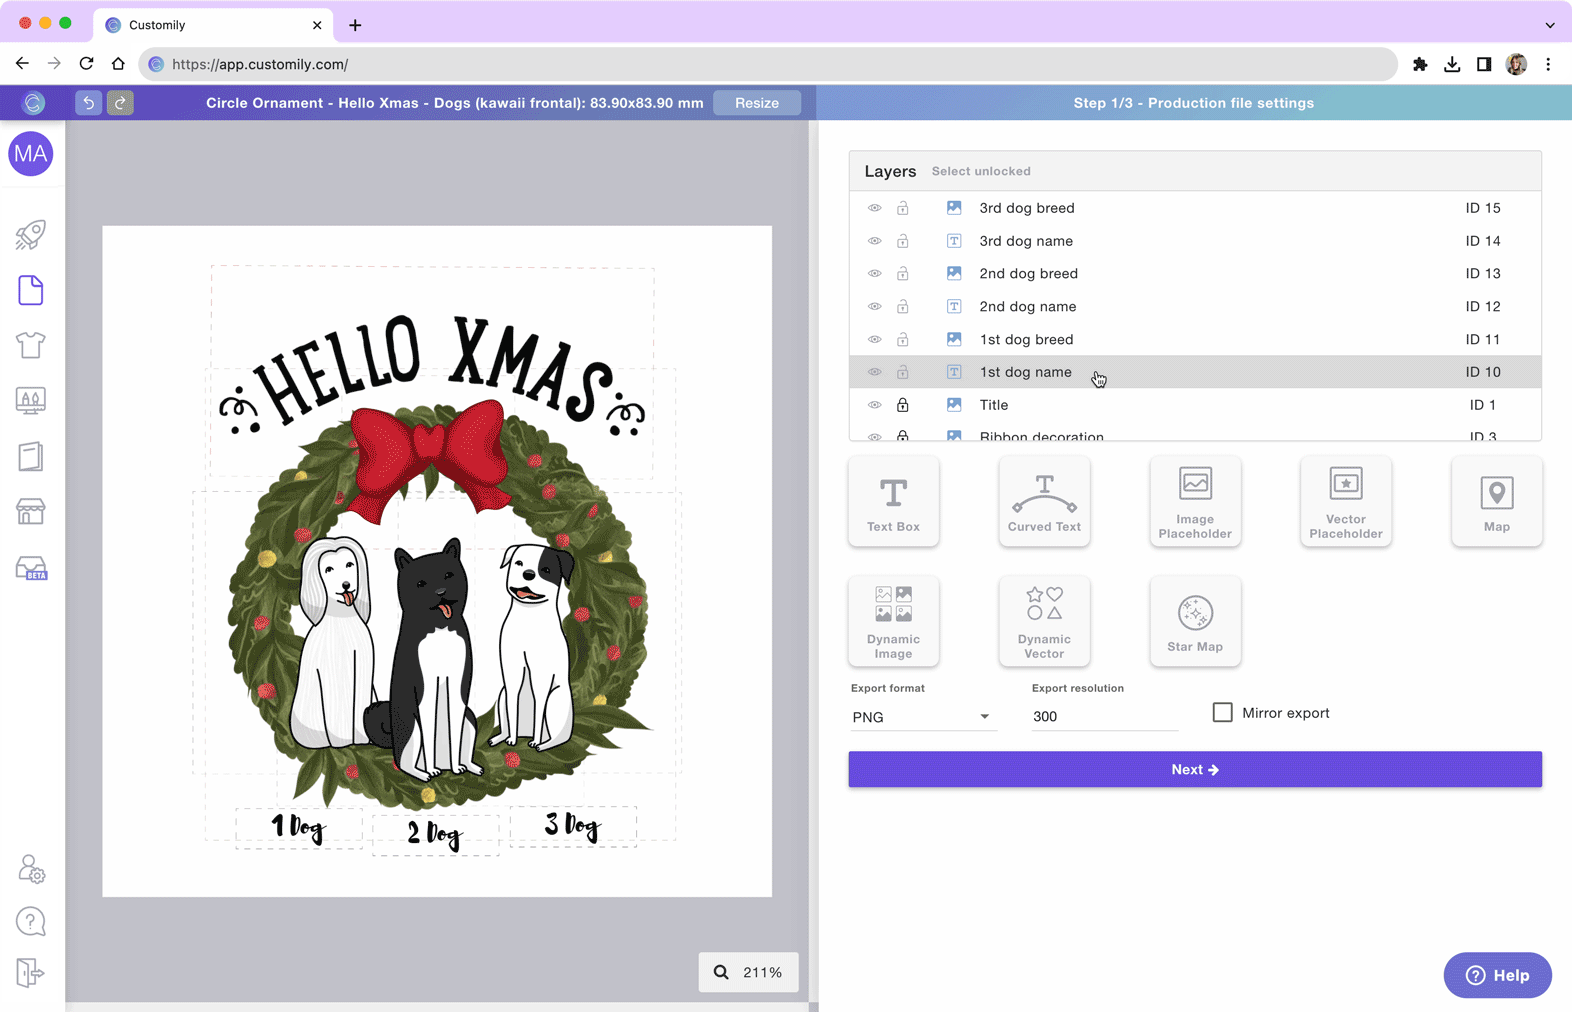
Task: Click the browser home button
Action: click(x=118, y=64)
